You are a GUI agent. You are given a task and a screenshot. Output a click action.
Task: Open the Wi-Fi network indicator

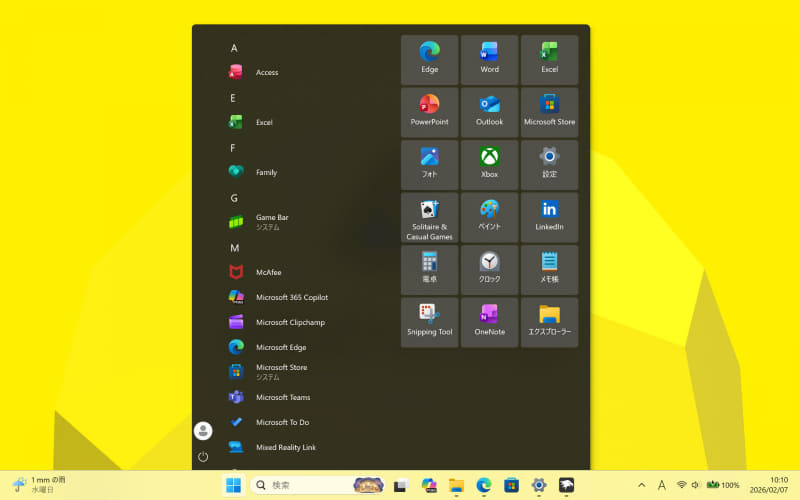coord(681,485)
